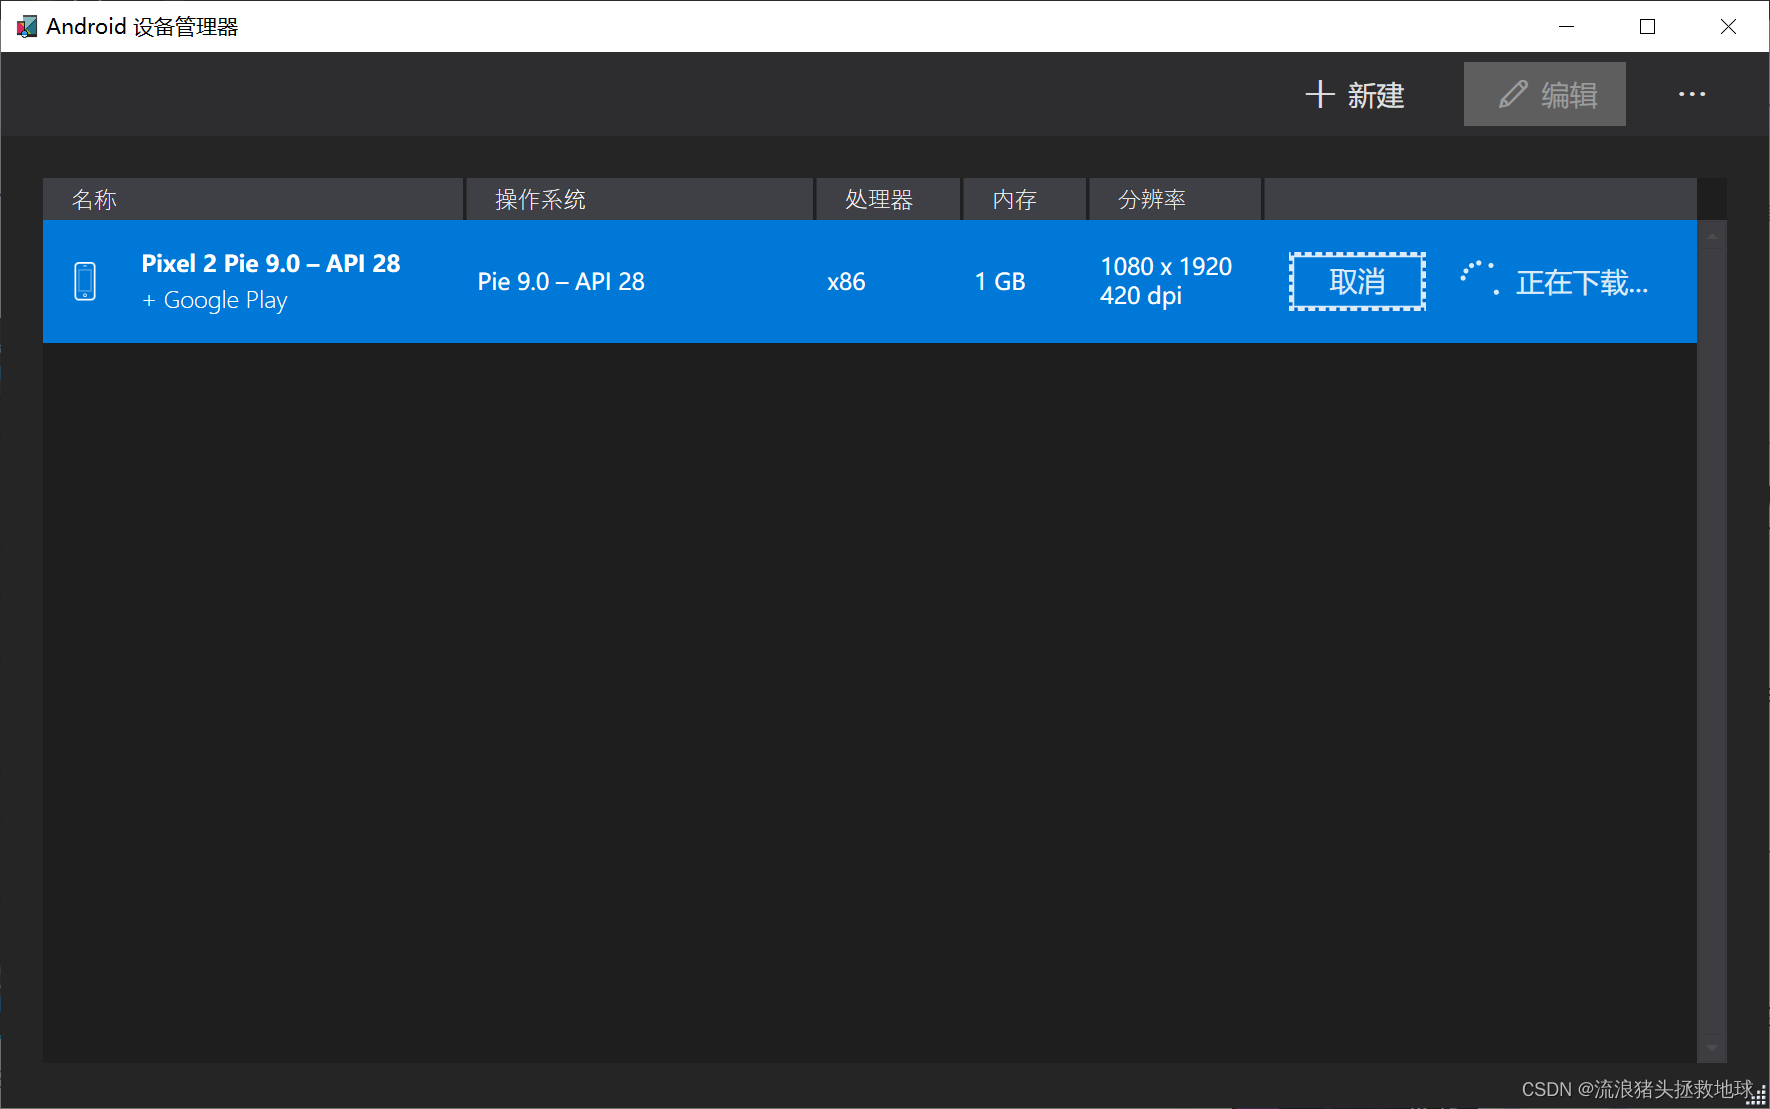The height and width of the screenshot is (1109, 1770).
Task: Click the scrollbar up arrow in device list
Action: coord(1712,236)
